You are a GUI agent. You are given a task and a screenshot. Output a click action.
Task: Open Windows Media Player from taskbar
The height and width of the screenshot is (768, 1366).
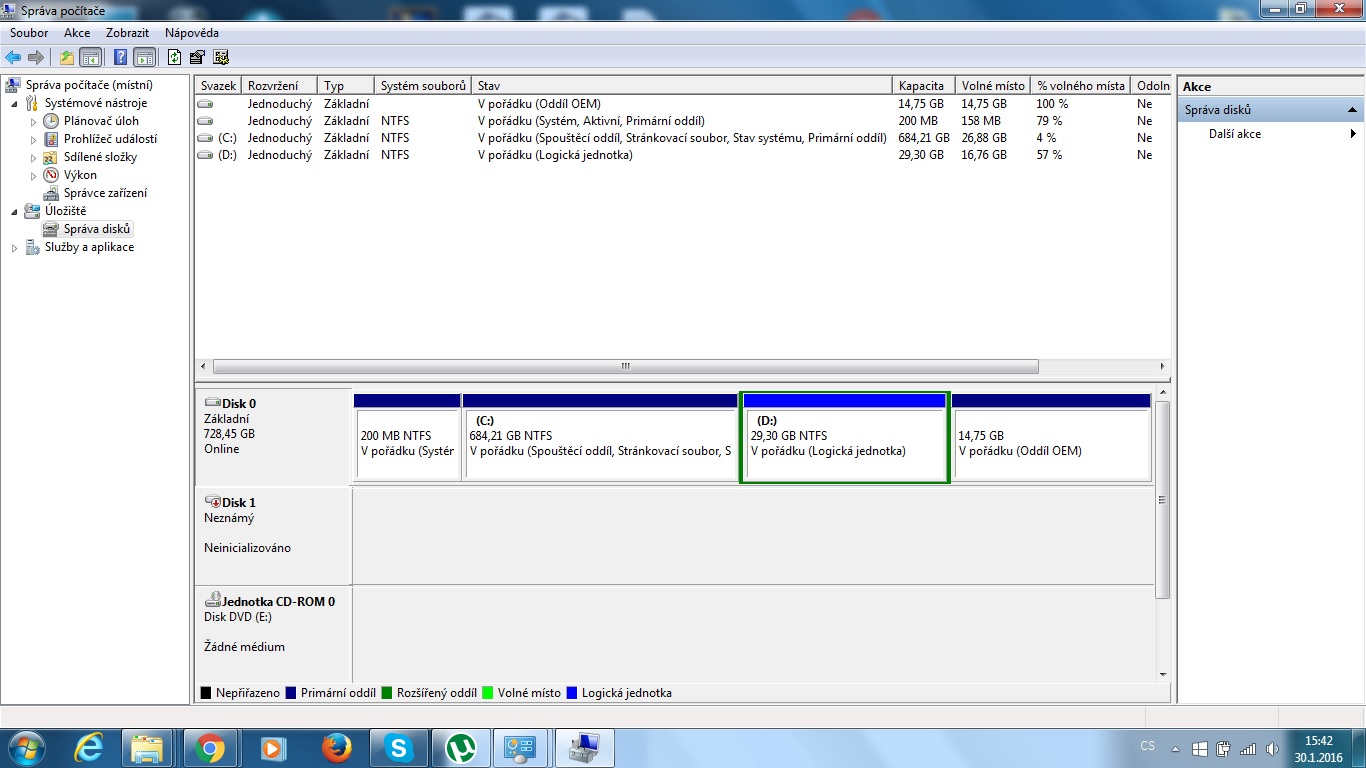272,748
